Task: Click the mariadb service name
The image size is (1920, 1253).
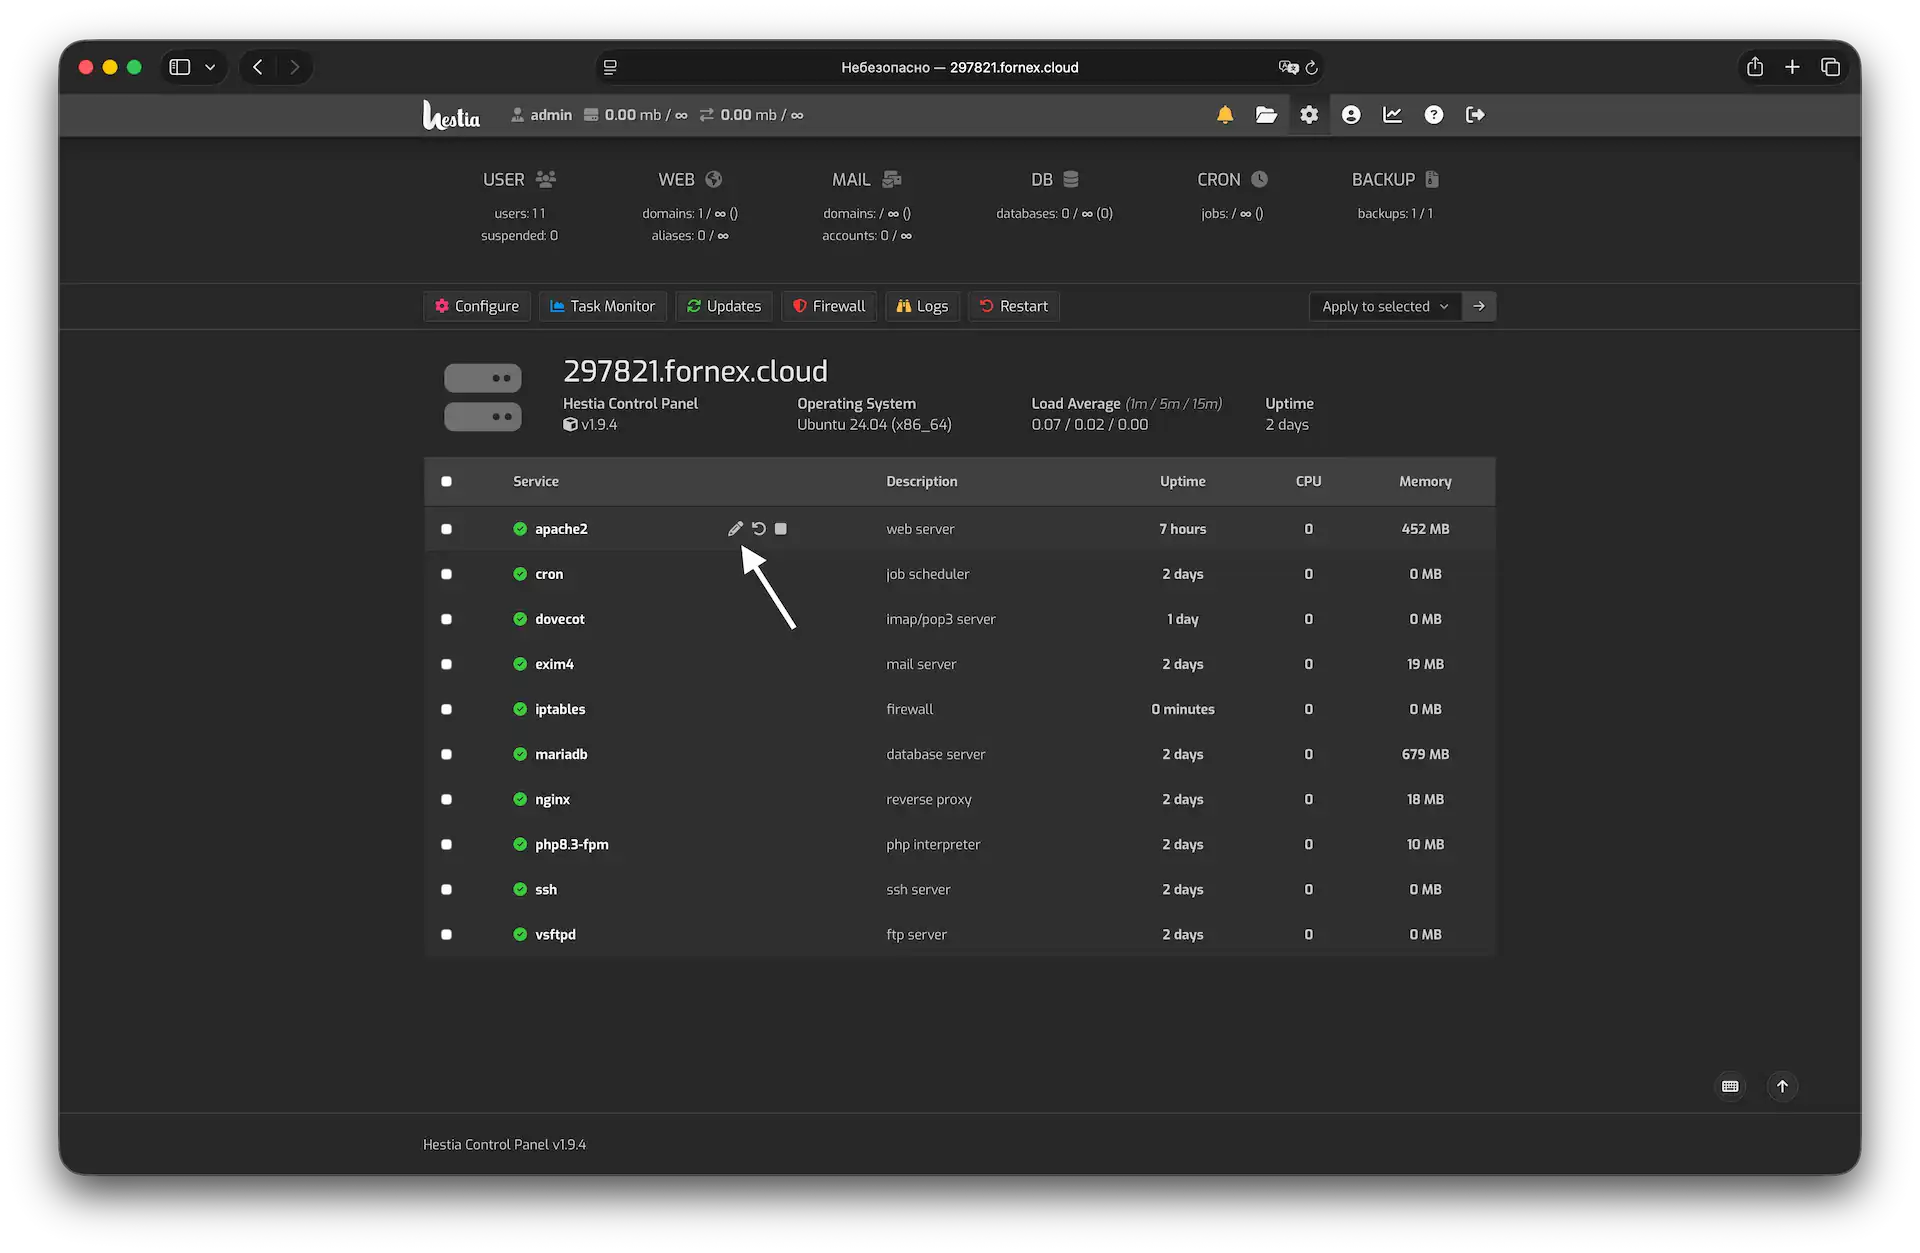Action: (x=561, y=754)
